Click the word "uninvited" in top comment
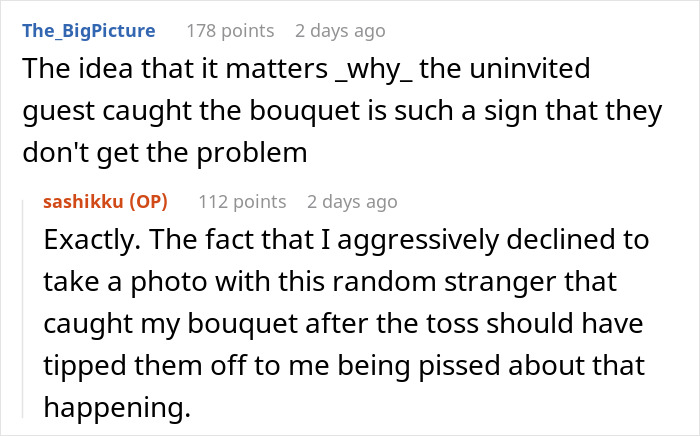 [x=532, y=71]
